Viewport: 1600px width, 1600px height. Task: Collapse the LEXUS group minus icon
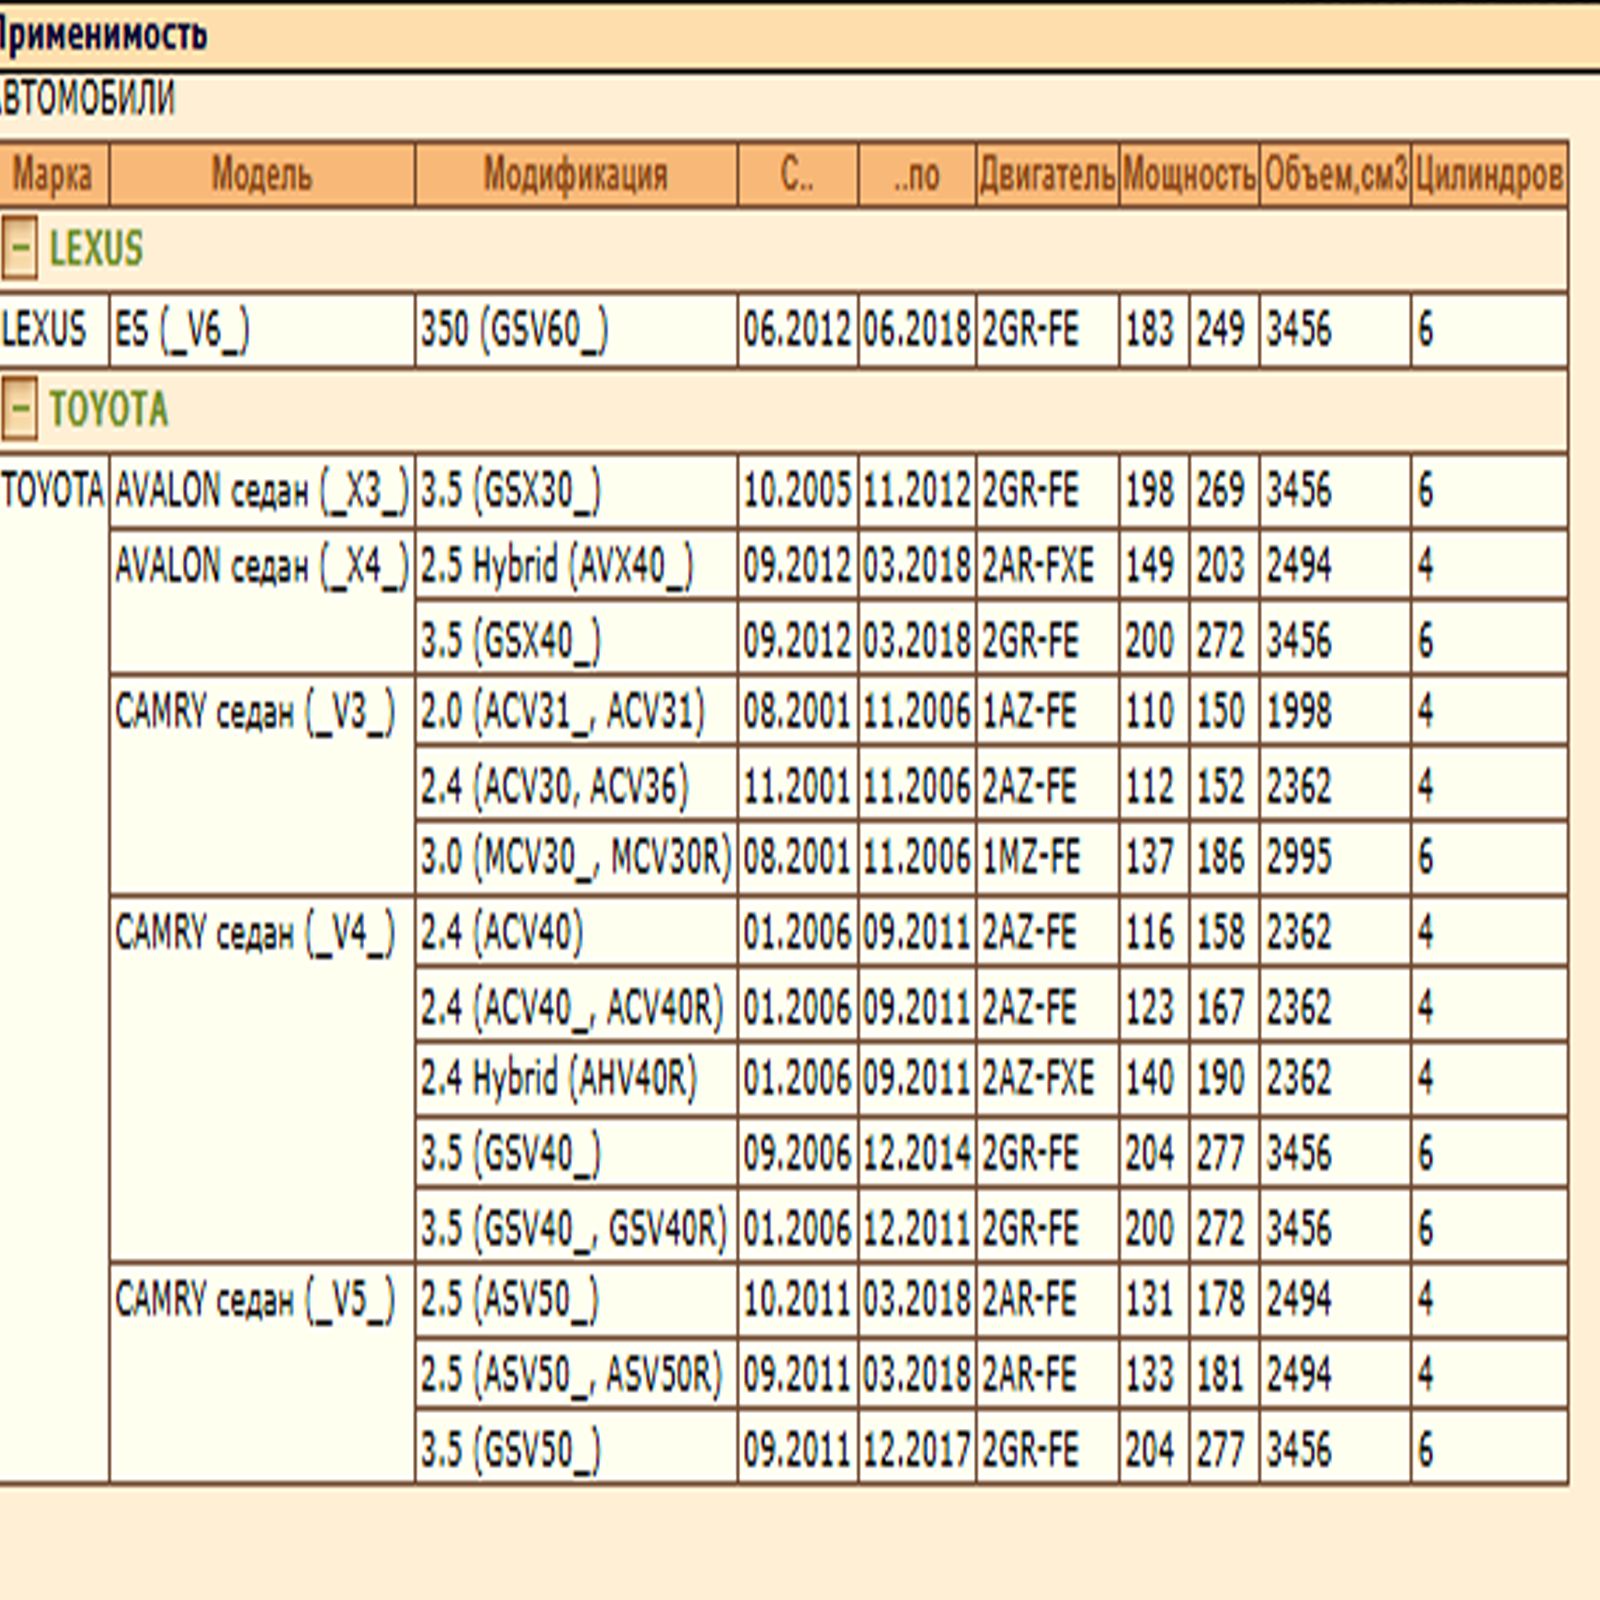click(19, 248)
